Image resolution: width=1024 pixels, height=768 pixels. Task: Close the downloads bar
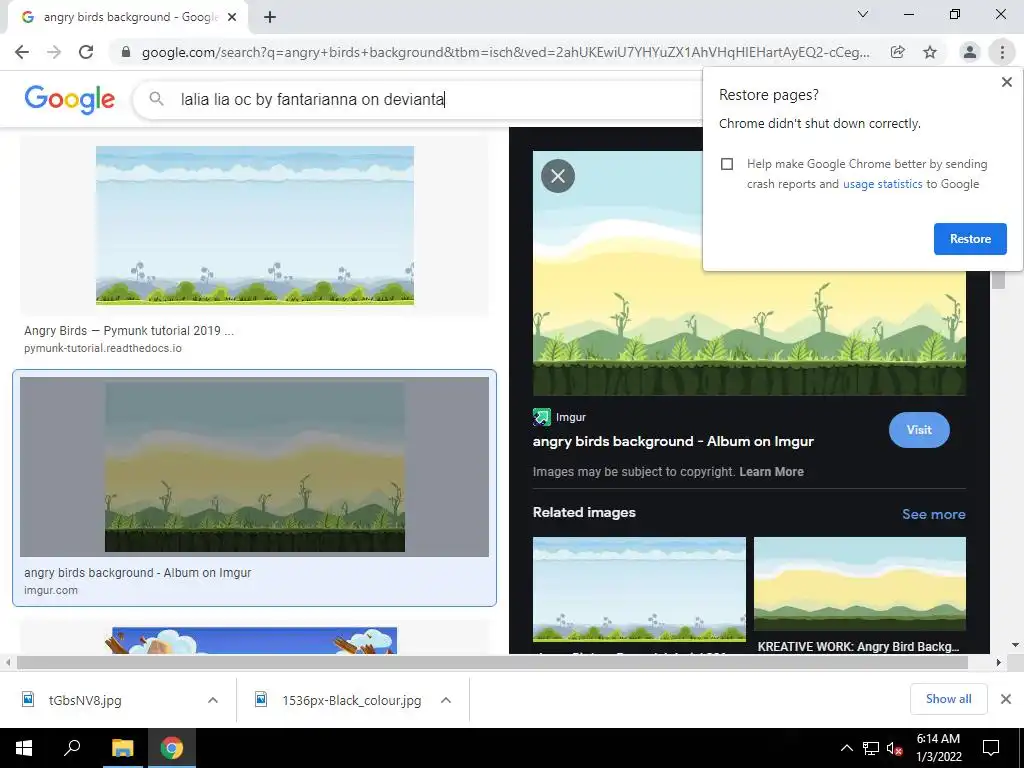click(1006, 699)
